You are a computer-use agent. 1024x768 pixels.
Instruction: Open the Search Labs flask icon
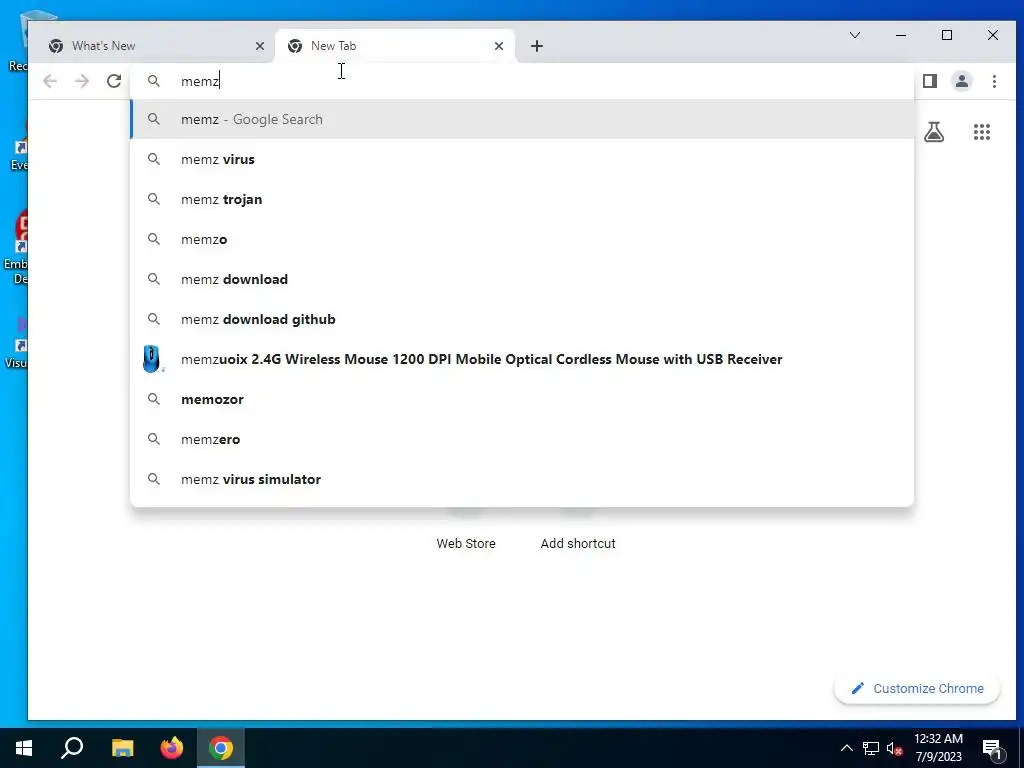(x=934, y=132)
